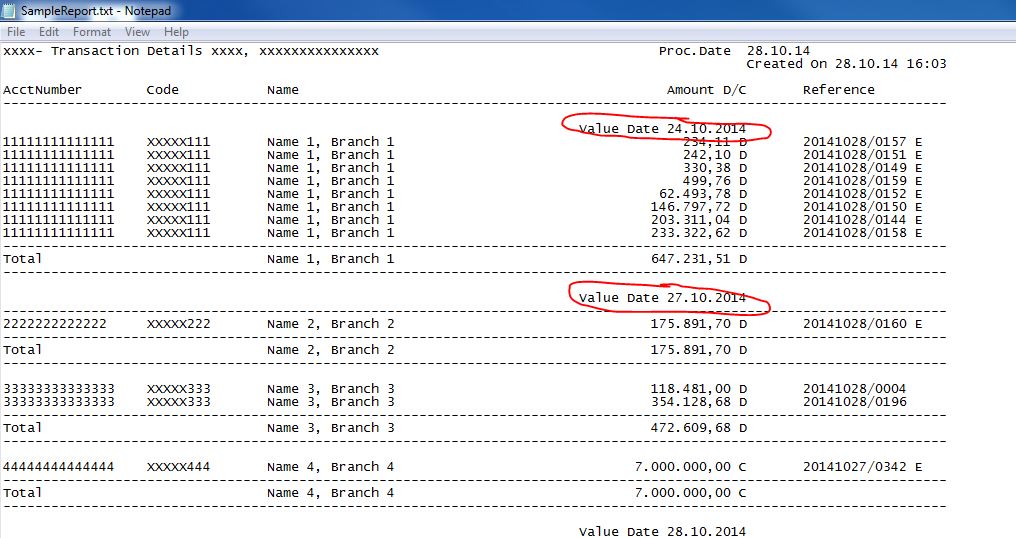The width and height of the screenshot is (1016, 538).
Task: Click total amount 647.231,51 D
Action: coord(699,259)
